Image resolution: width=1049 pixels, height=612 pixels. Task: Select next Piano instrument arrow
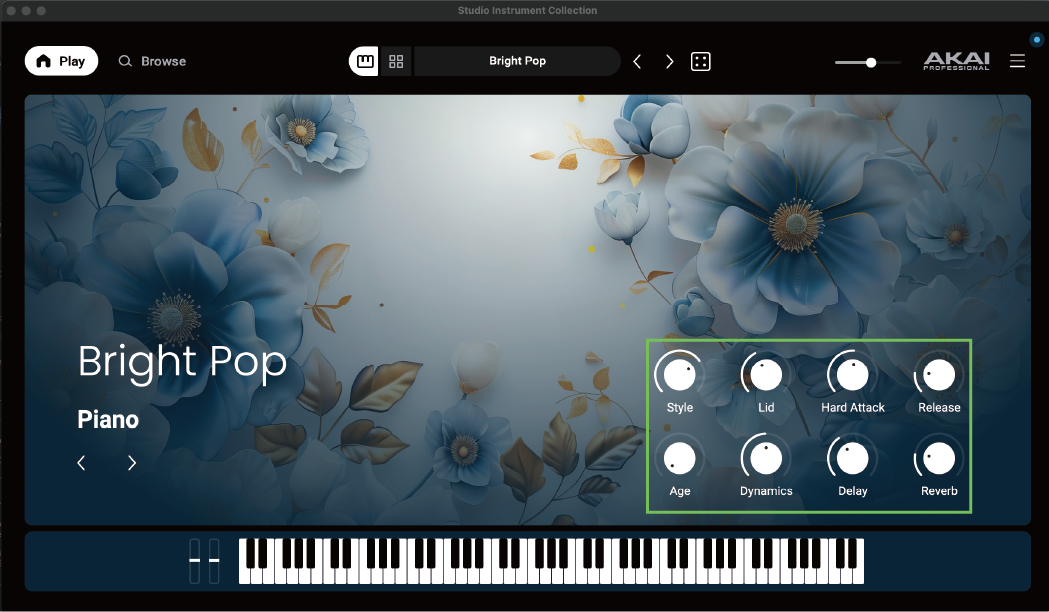pyautogui.click(x=132, y=463)
